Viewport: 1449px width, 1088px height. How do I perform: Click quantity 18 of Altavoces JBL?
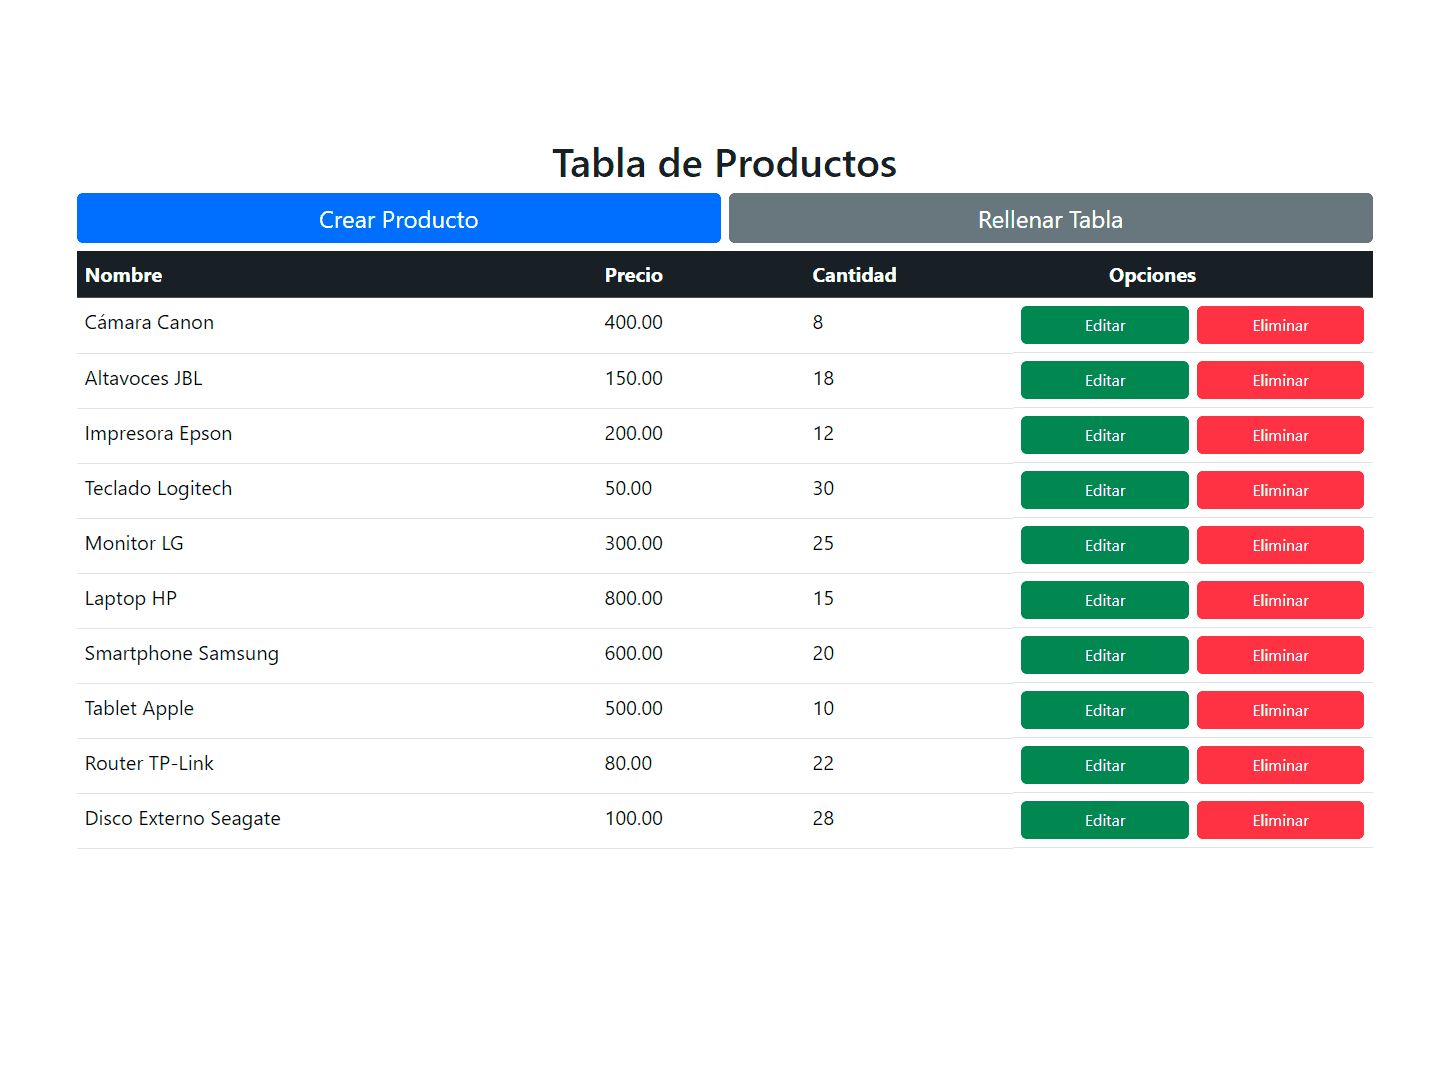tap(909, 380)
